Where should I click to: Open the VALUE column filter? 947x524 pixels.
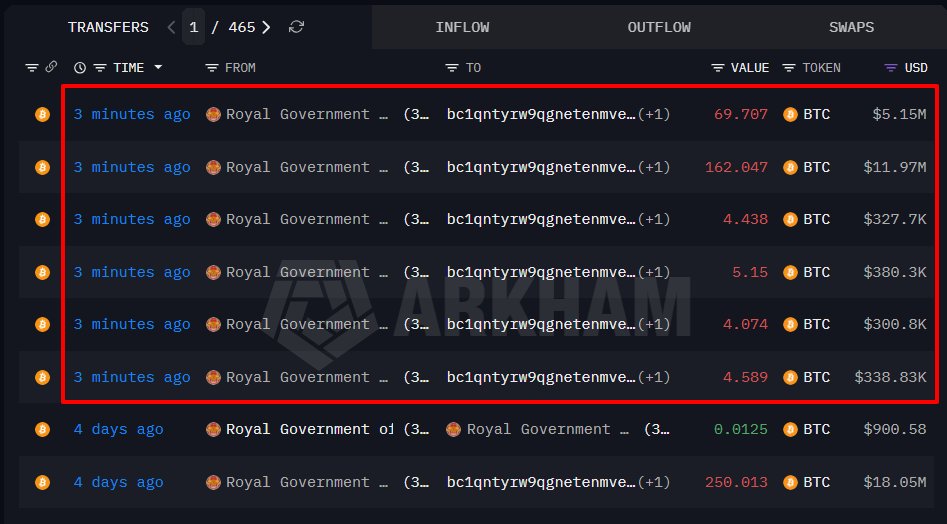pos(717,68)
